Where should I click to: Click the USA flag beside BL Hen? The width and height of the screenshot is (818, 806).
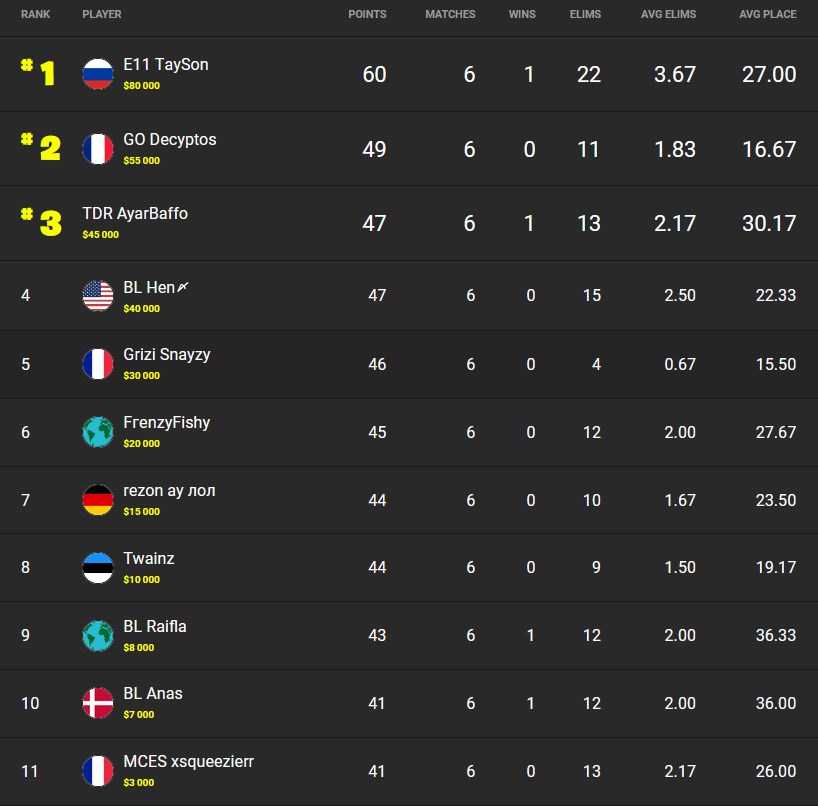tap(98, 296)
